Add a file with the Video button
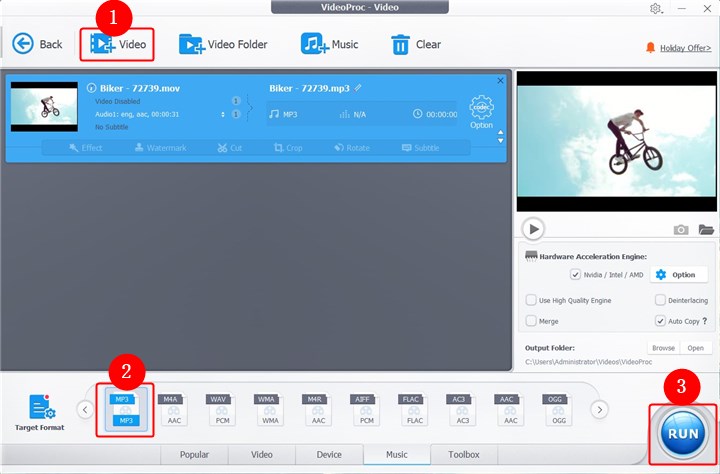The height and width of the screenshot is (474, 720). pos(118,44)
